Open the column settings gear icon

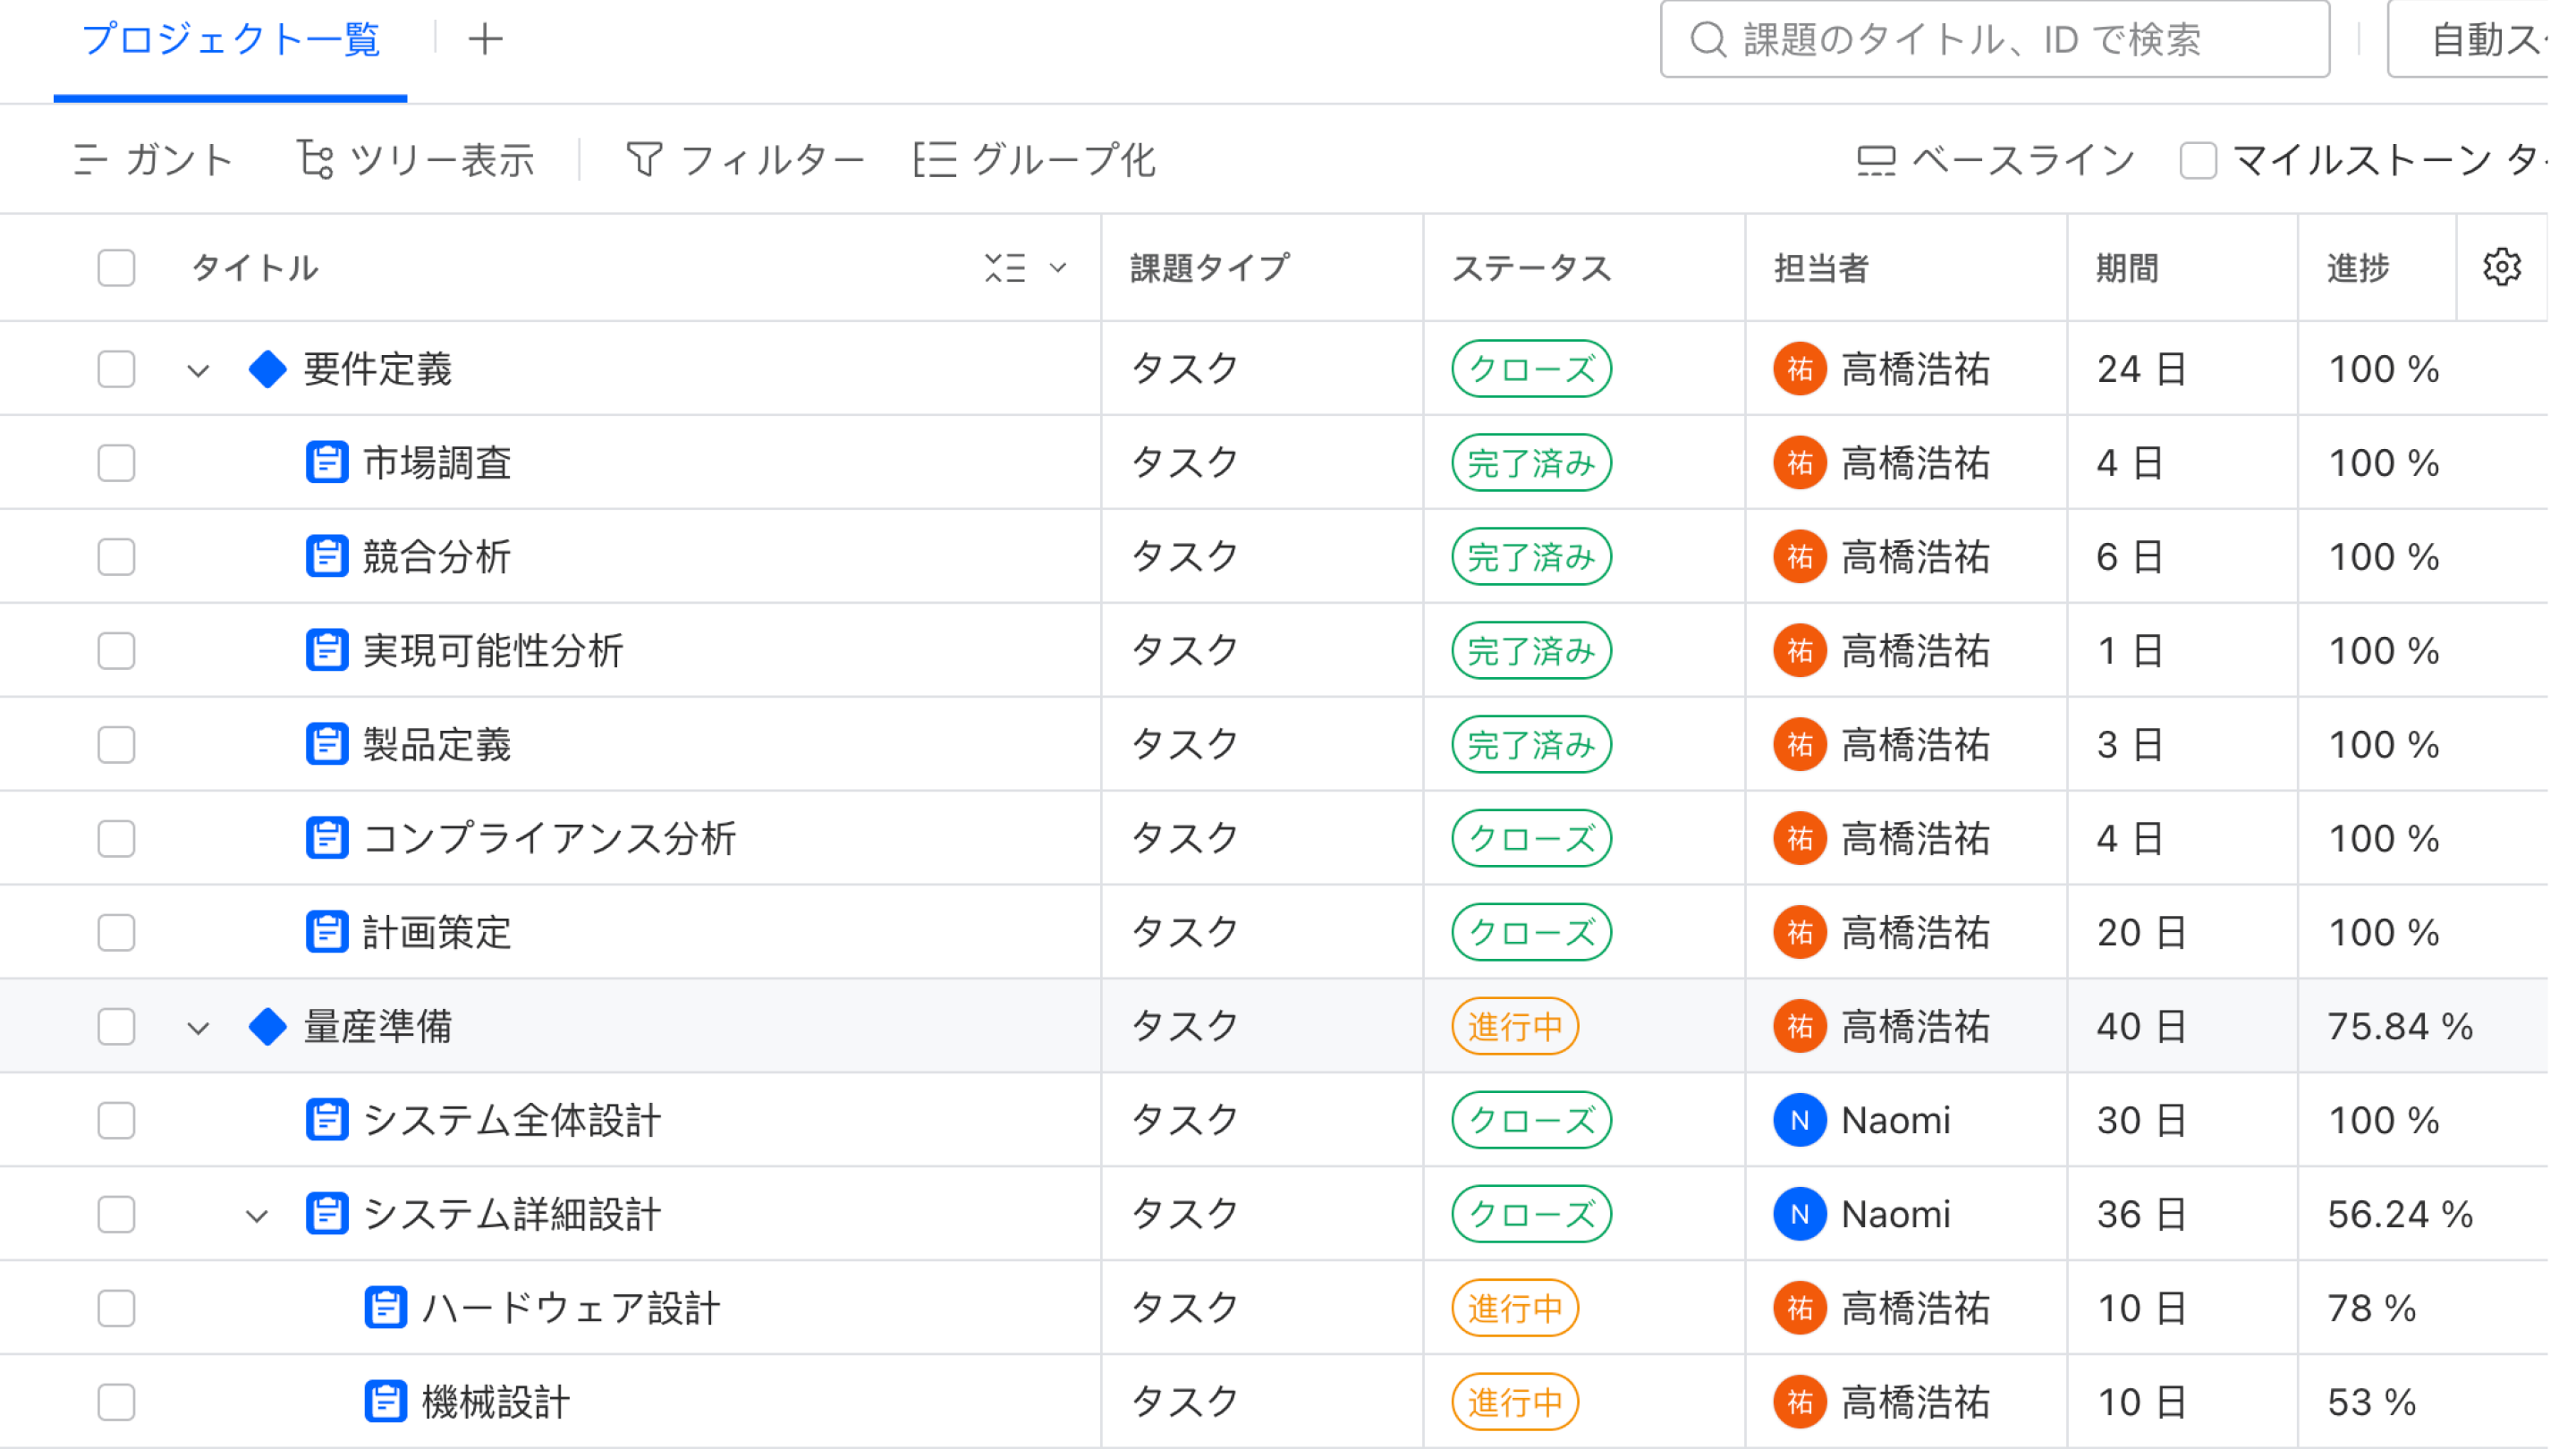(2501, 267)
